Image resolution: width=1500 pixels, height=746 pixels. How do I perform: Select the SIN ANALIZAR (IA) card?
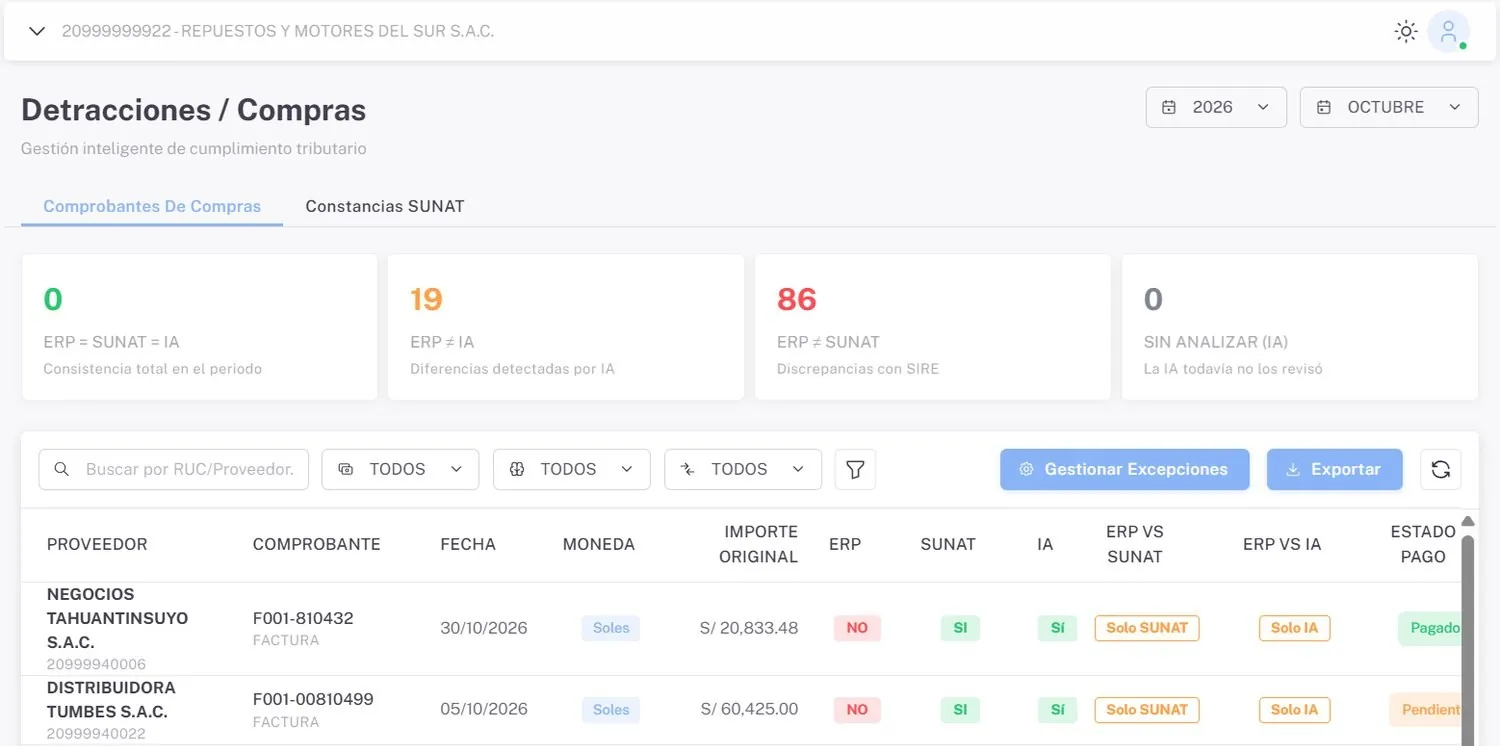coord(1300,327)
